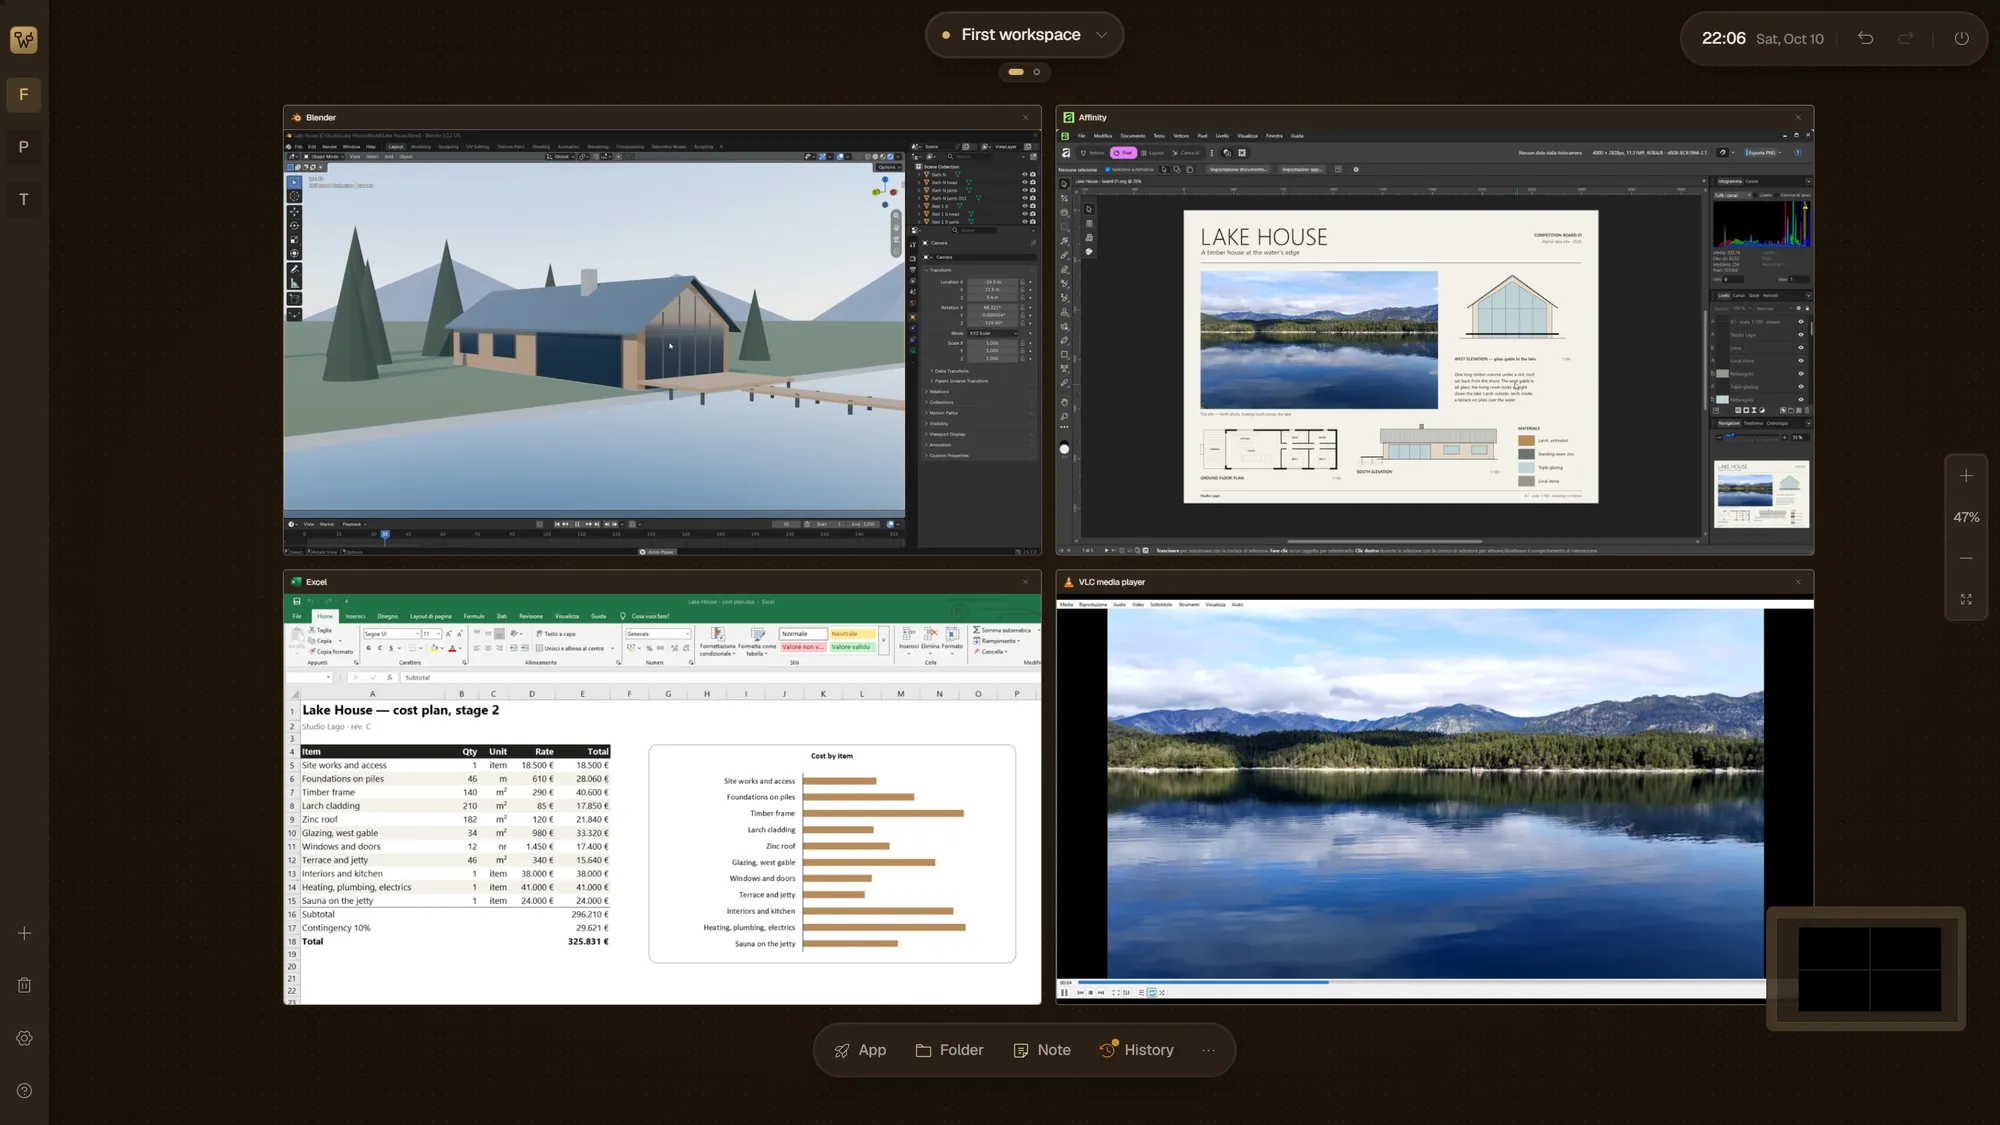Click Formattazione condizionale in Excel ribbon
2000x1125 pixels.
click(717, 641)
